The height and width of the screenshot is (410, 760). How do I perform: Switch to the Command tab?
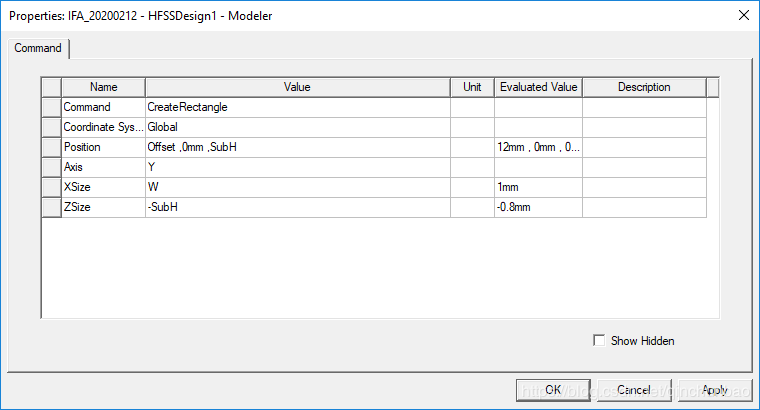click(x=38, y=48)
